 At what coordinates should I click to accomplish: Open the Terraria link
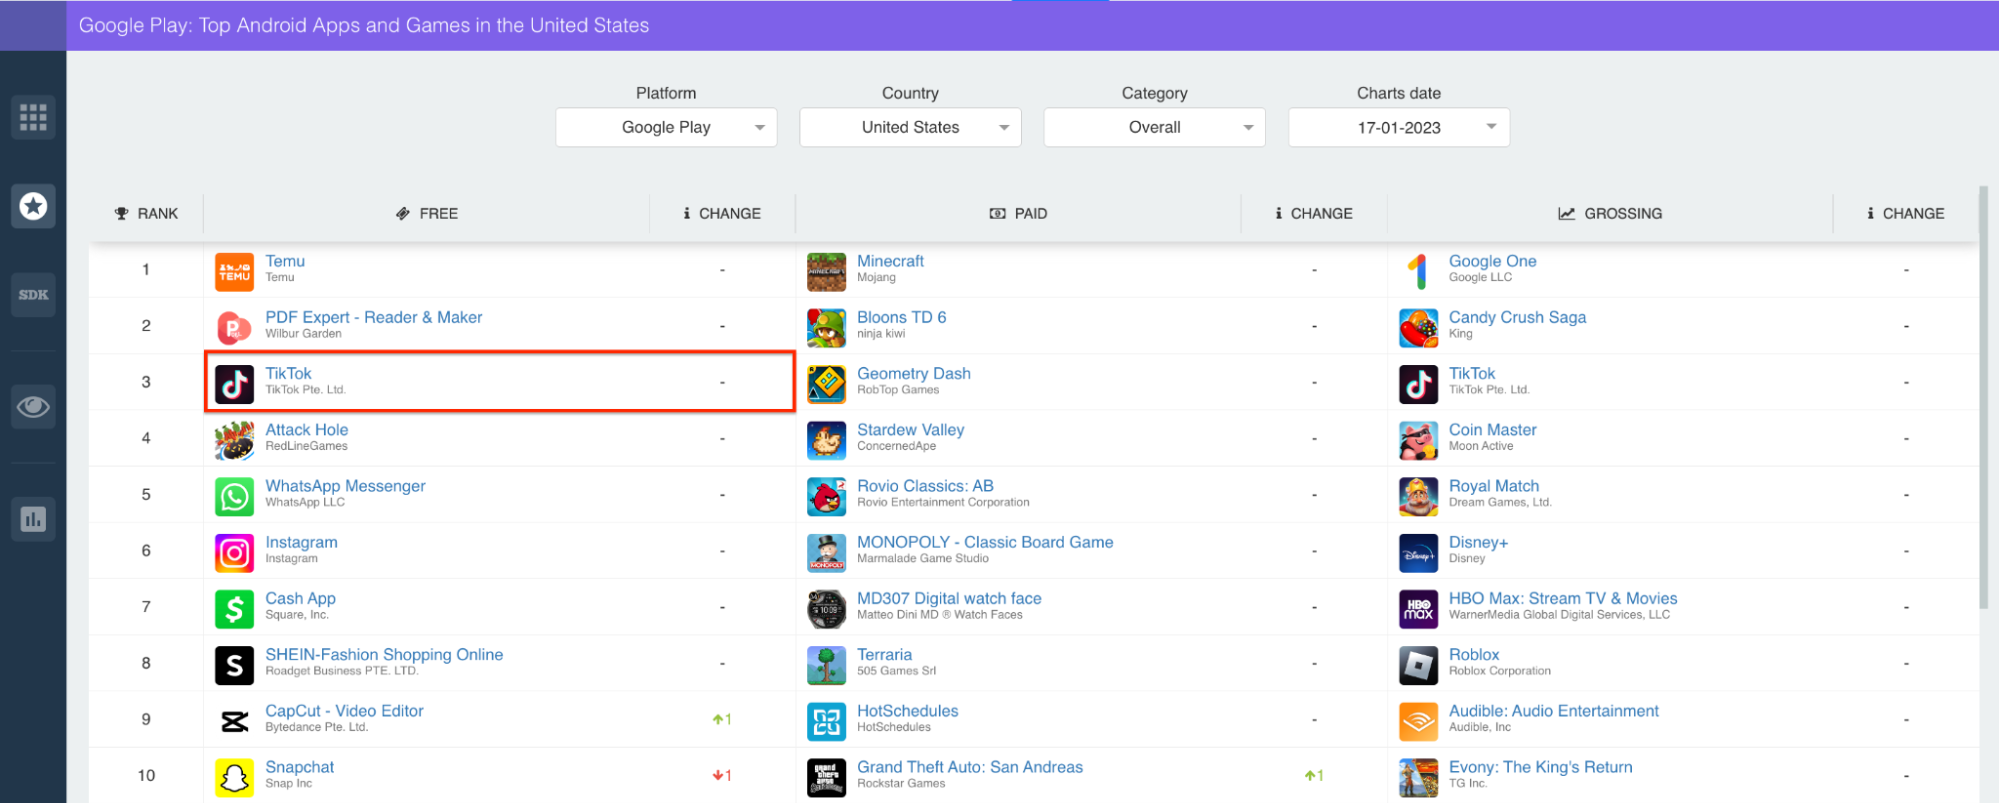click(884, 654)
